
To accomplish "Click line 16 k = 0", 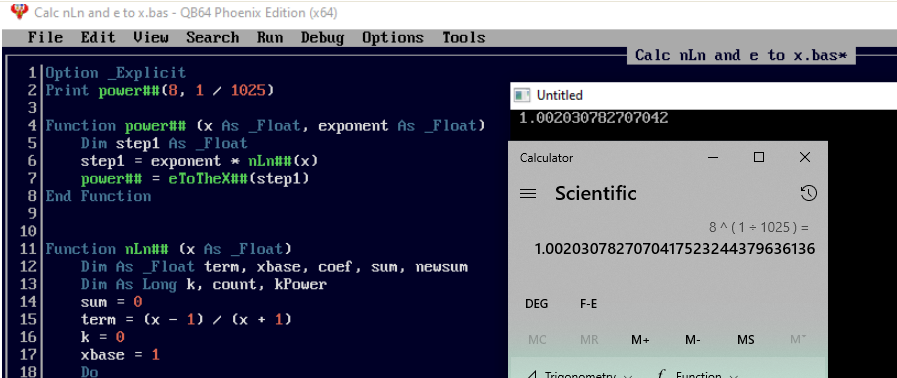I will coord(102,337).
